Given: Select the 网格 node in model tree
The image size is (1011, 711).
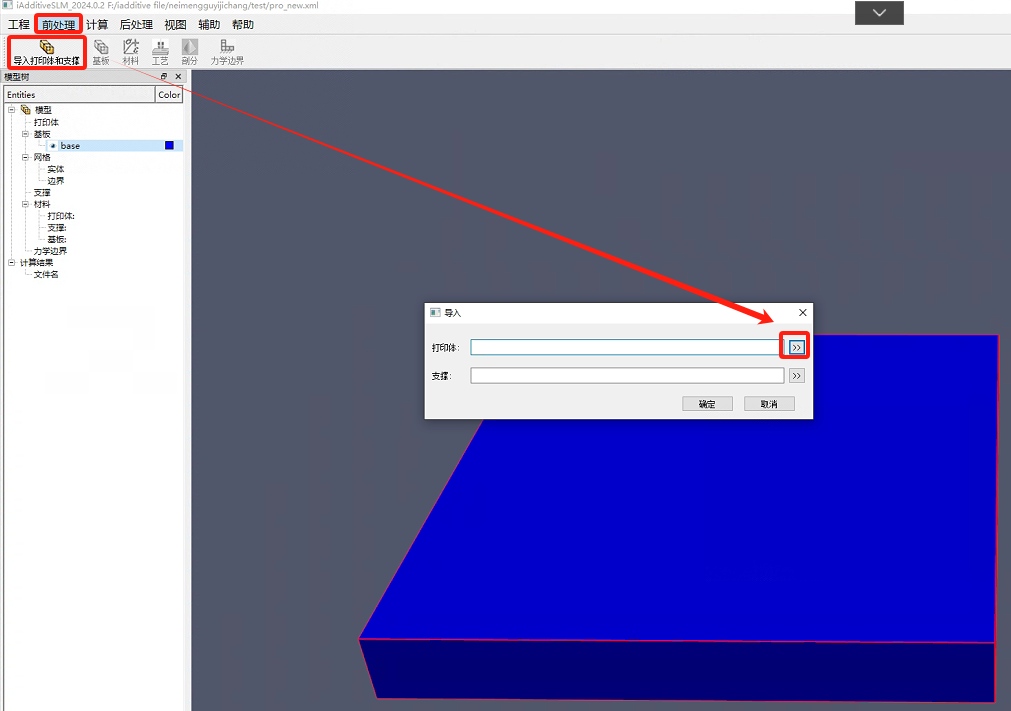Looking at the screenshot, I should pos(42,157).
